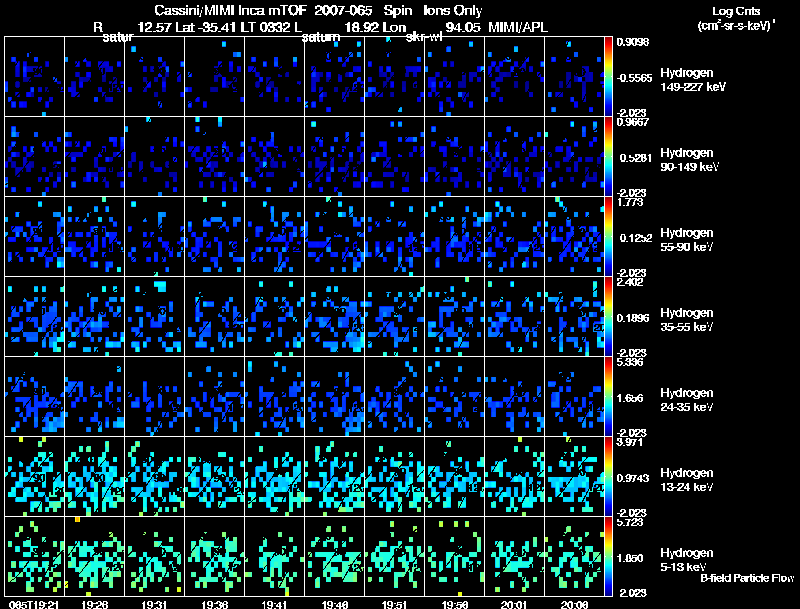Click the colorbar value 1.773
800x609 pixels.
(x=630, y=202)
